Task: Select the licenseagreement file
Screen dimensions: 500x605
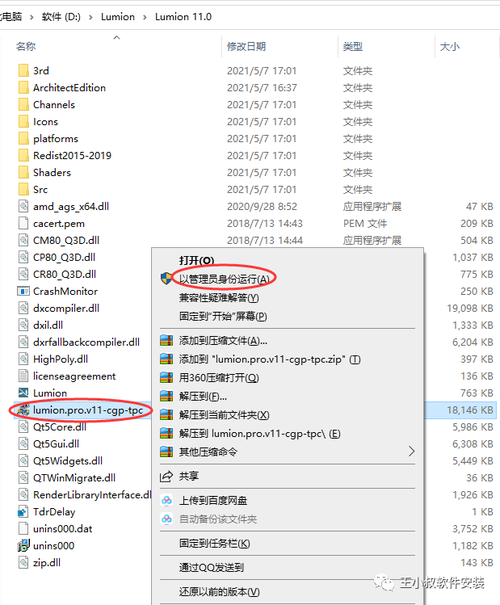Action: [74, 376]
